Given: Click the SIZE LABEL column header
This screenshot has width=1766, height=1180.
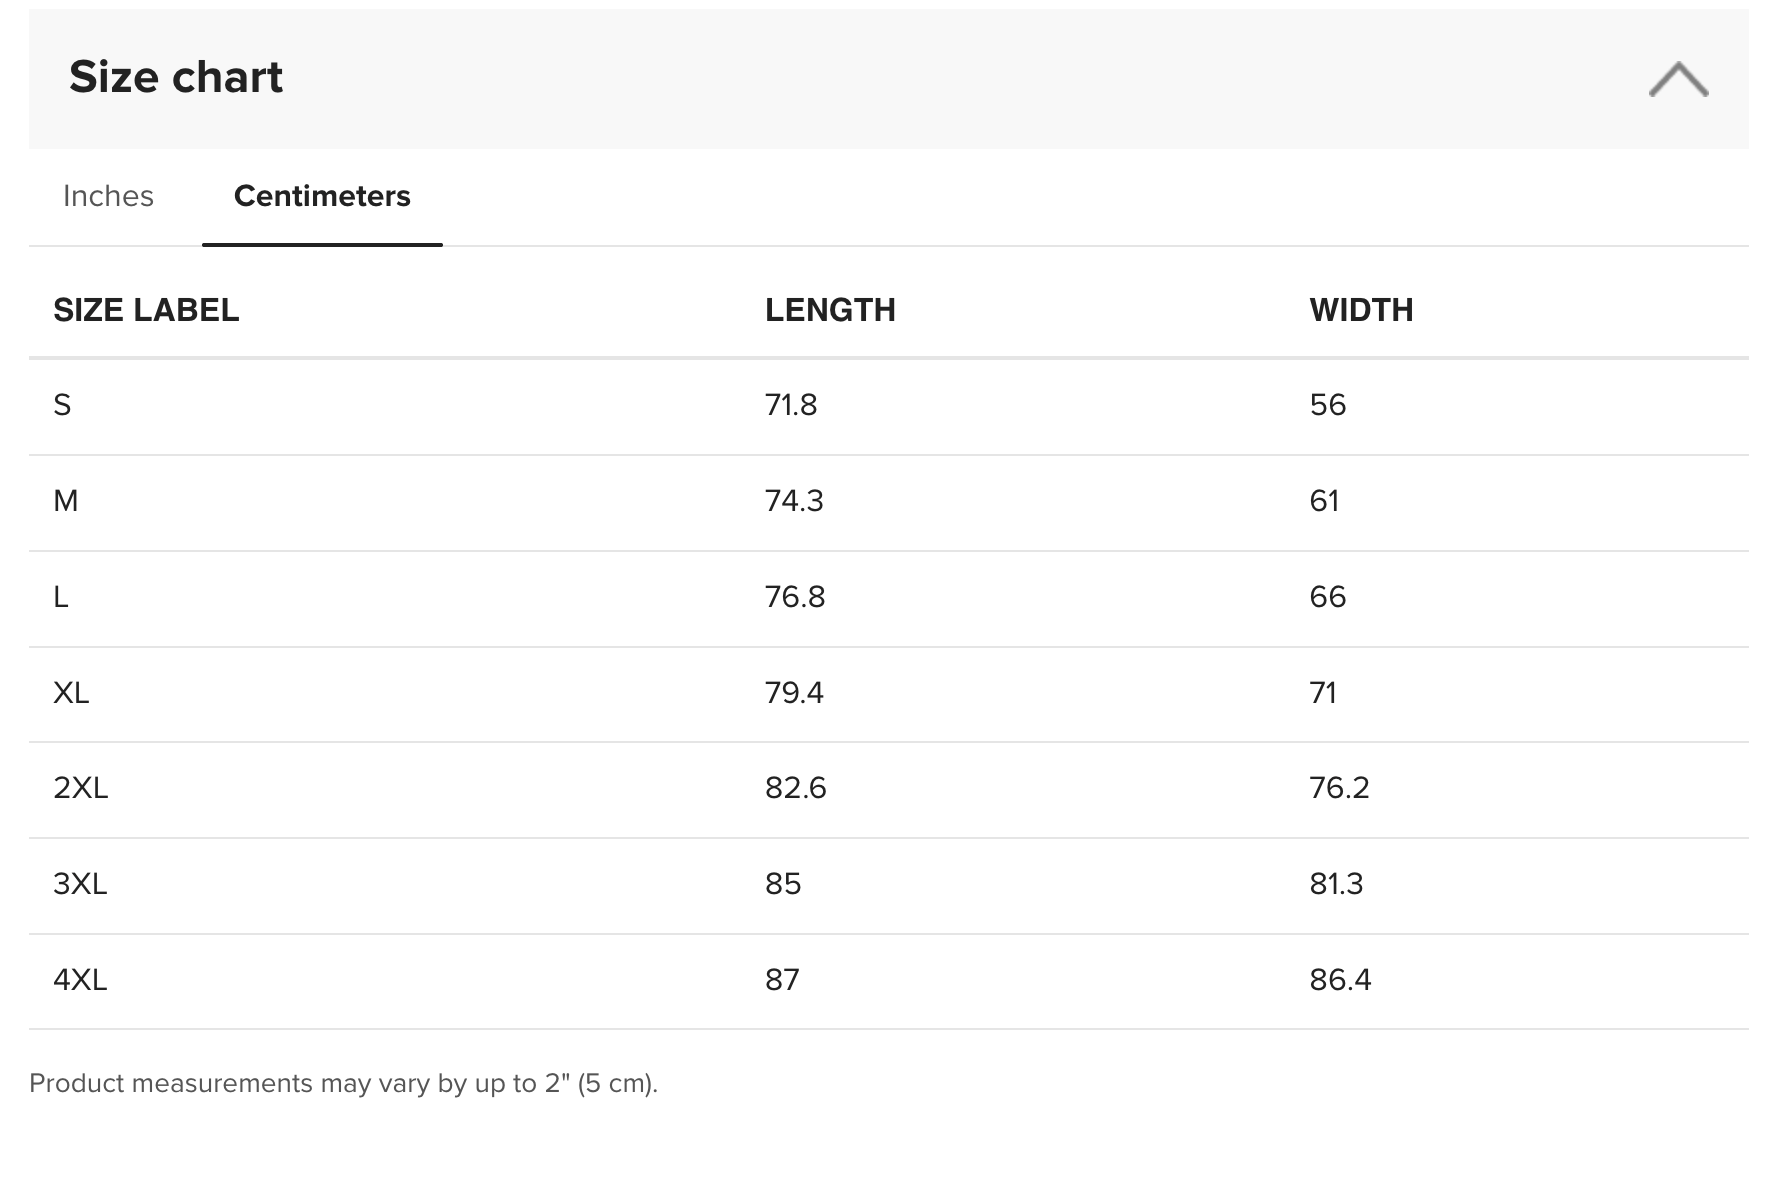Looking at the screenshot, I should (146, 310).
